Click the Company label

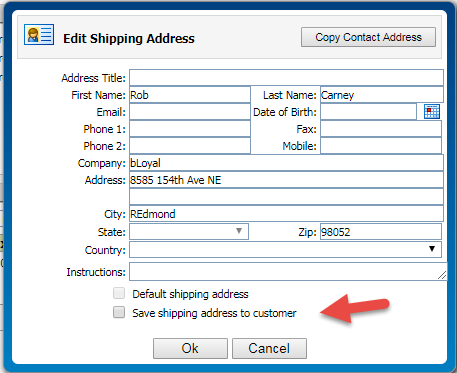(102, 163)
